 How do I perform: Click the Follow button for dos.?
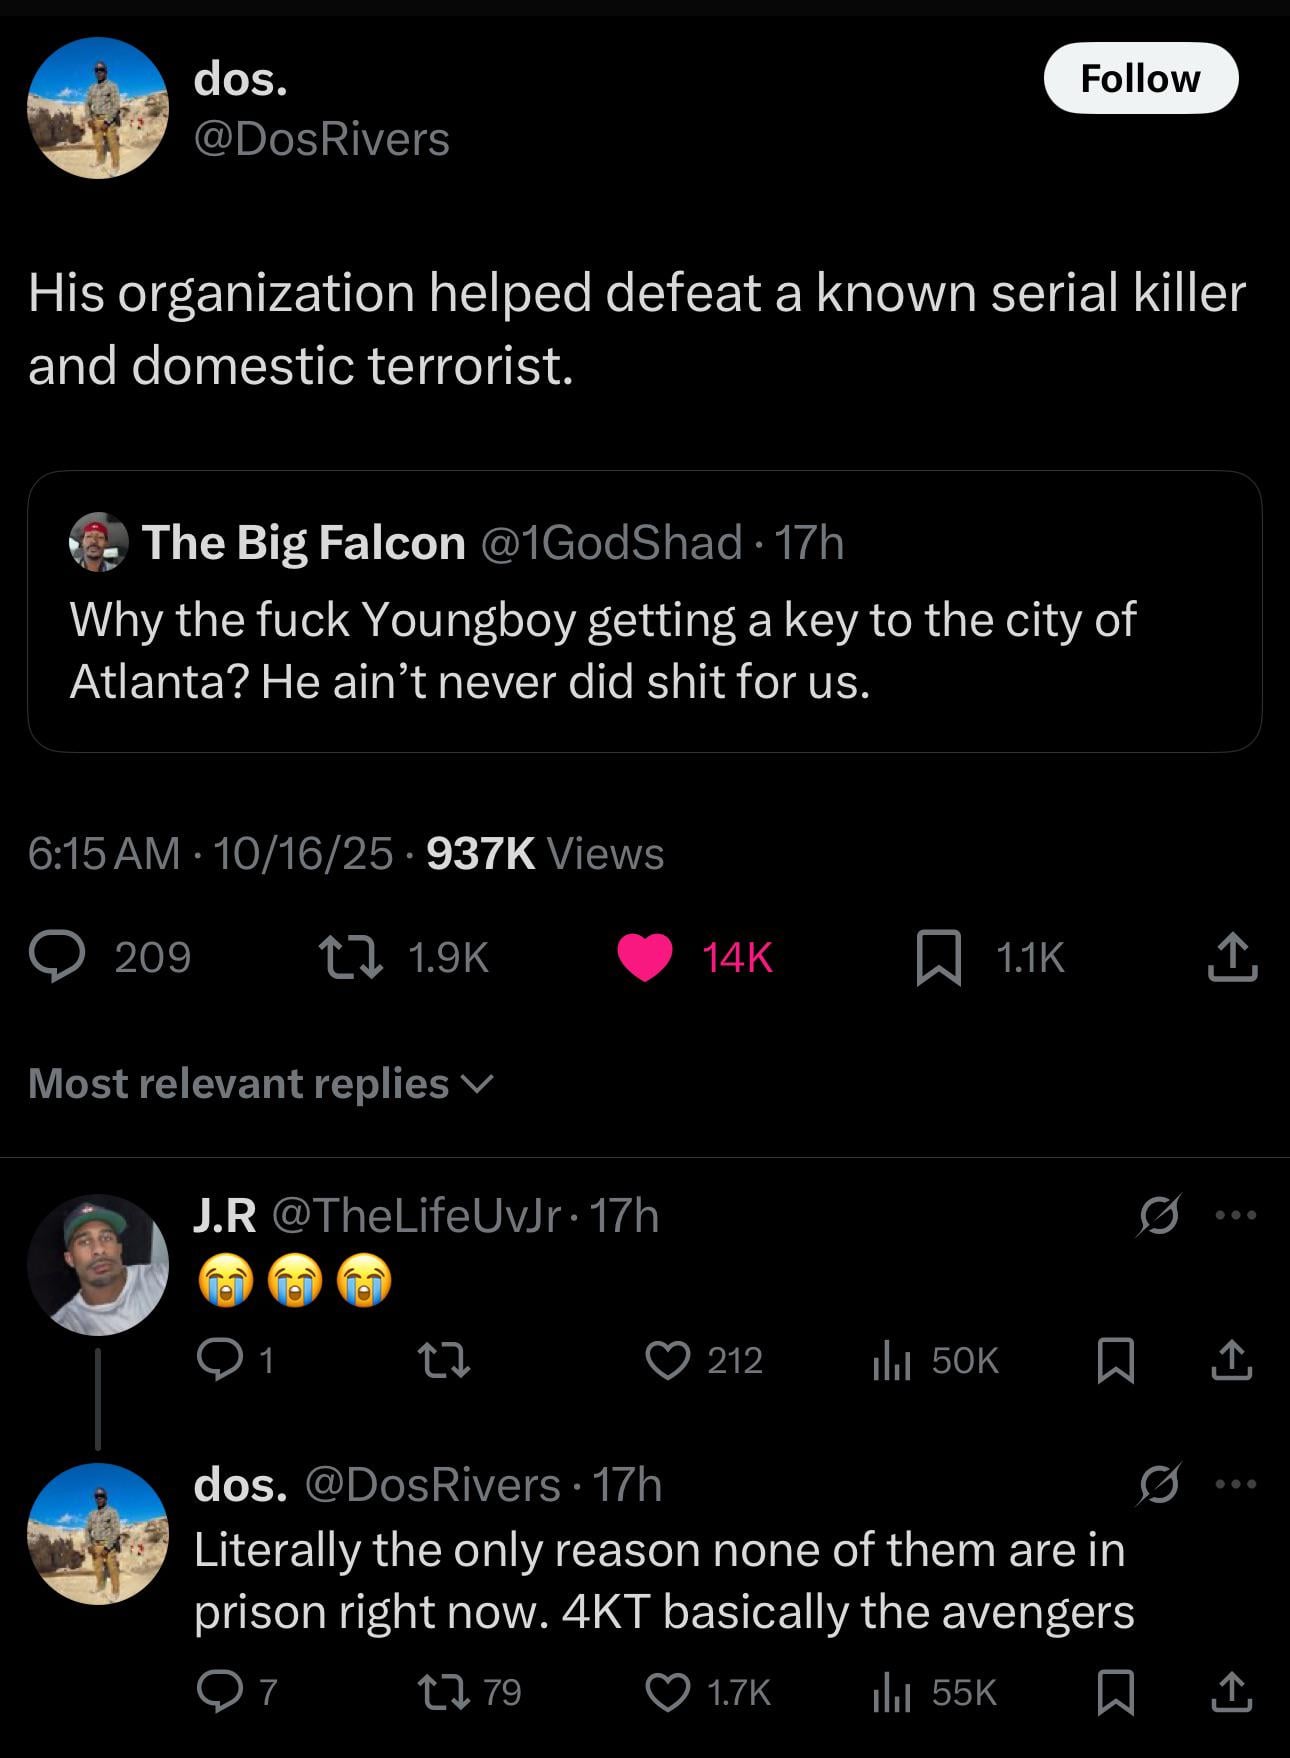(1140, 78)
